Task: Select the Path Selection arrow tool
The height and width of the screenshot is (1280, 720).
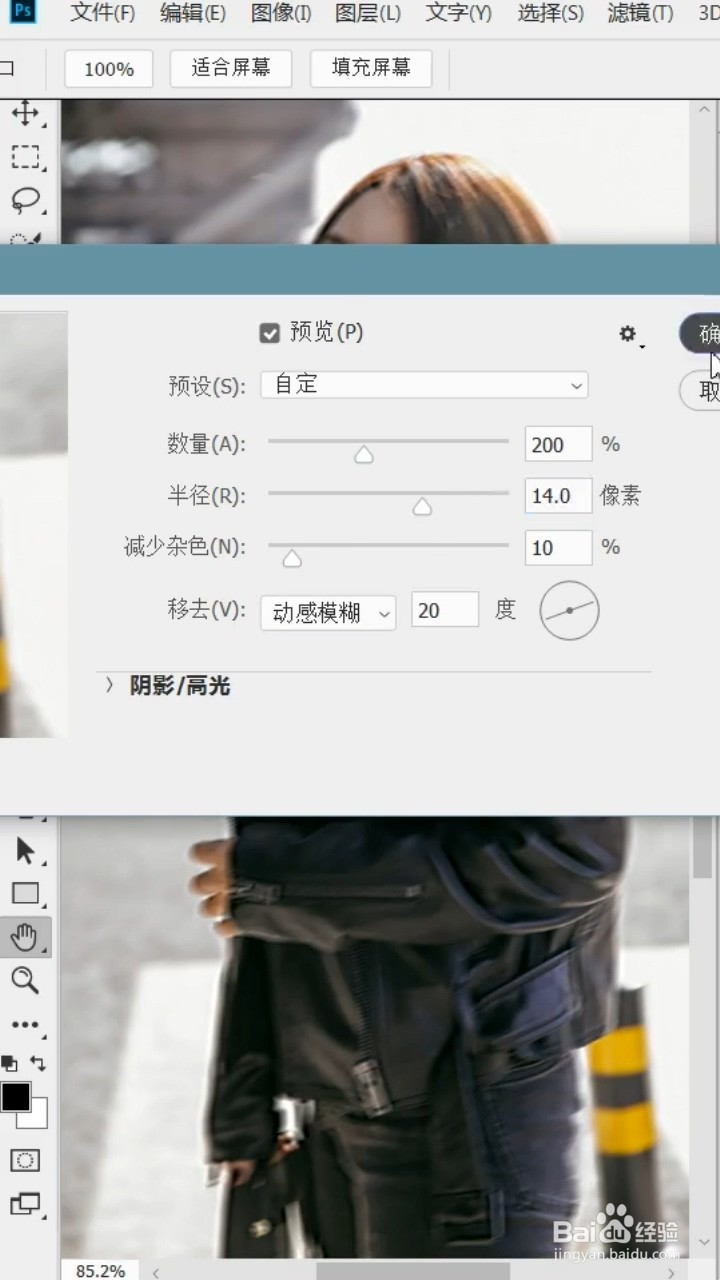Action: [25, 851]
